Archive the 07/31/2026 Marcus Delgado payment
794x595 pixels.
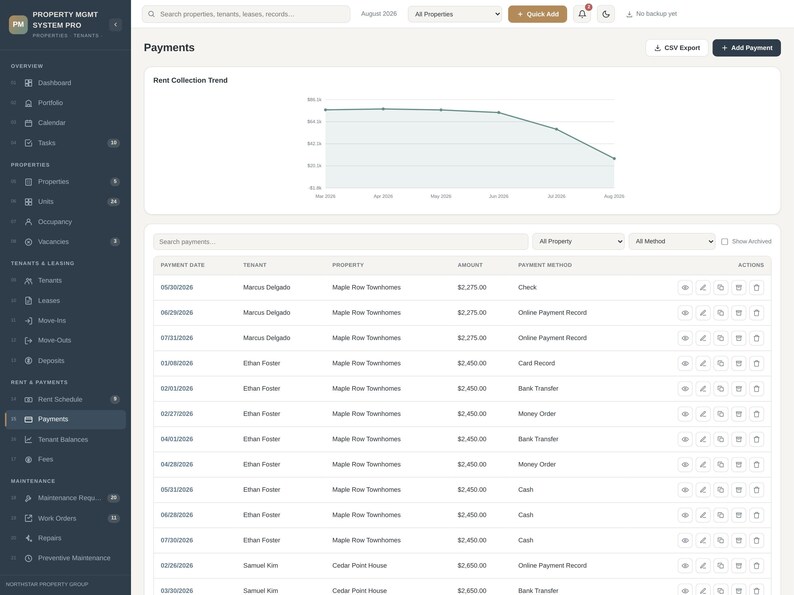point(739,338)
